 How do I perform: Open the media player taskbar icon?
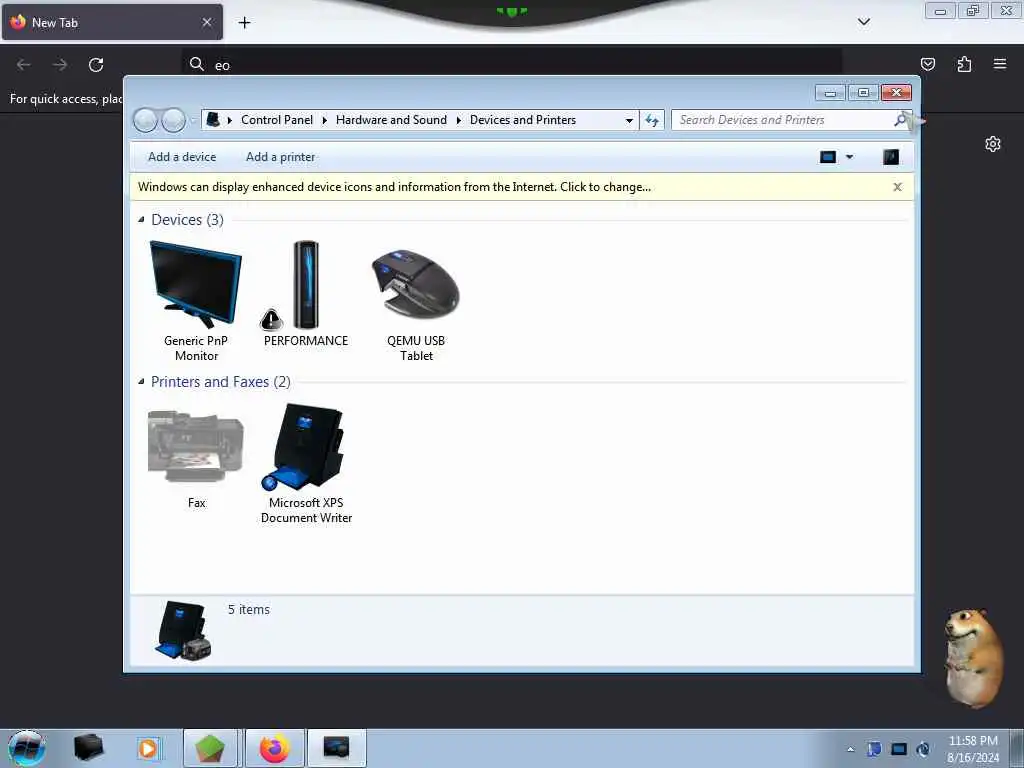[148, 748]
